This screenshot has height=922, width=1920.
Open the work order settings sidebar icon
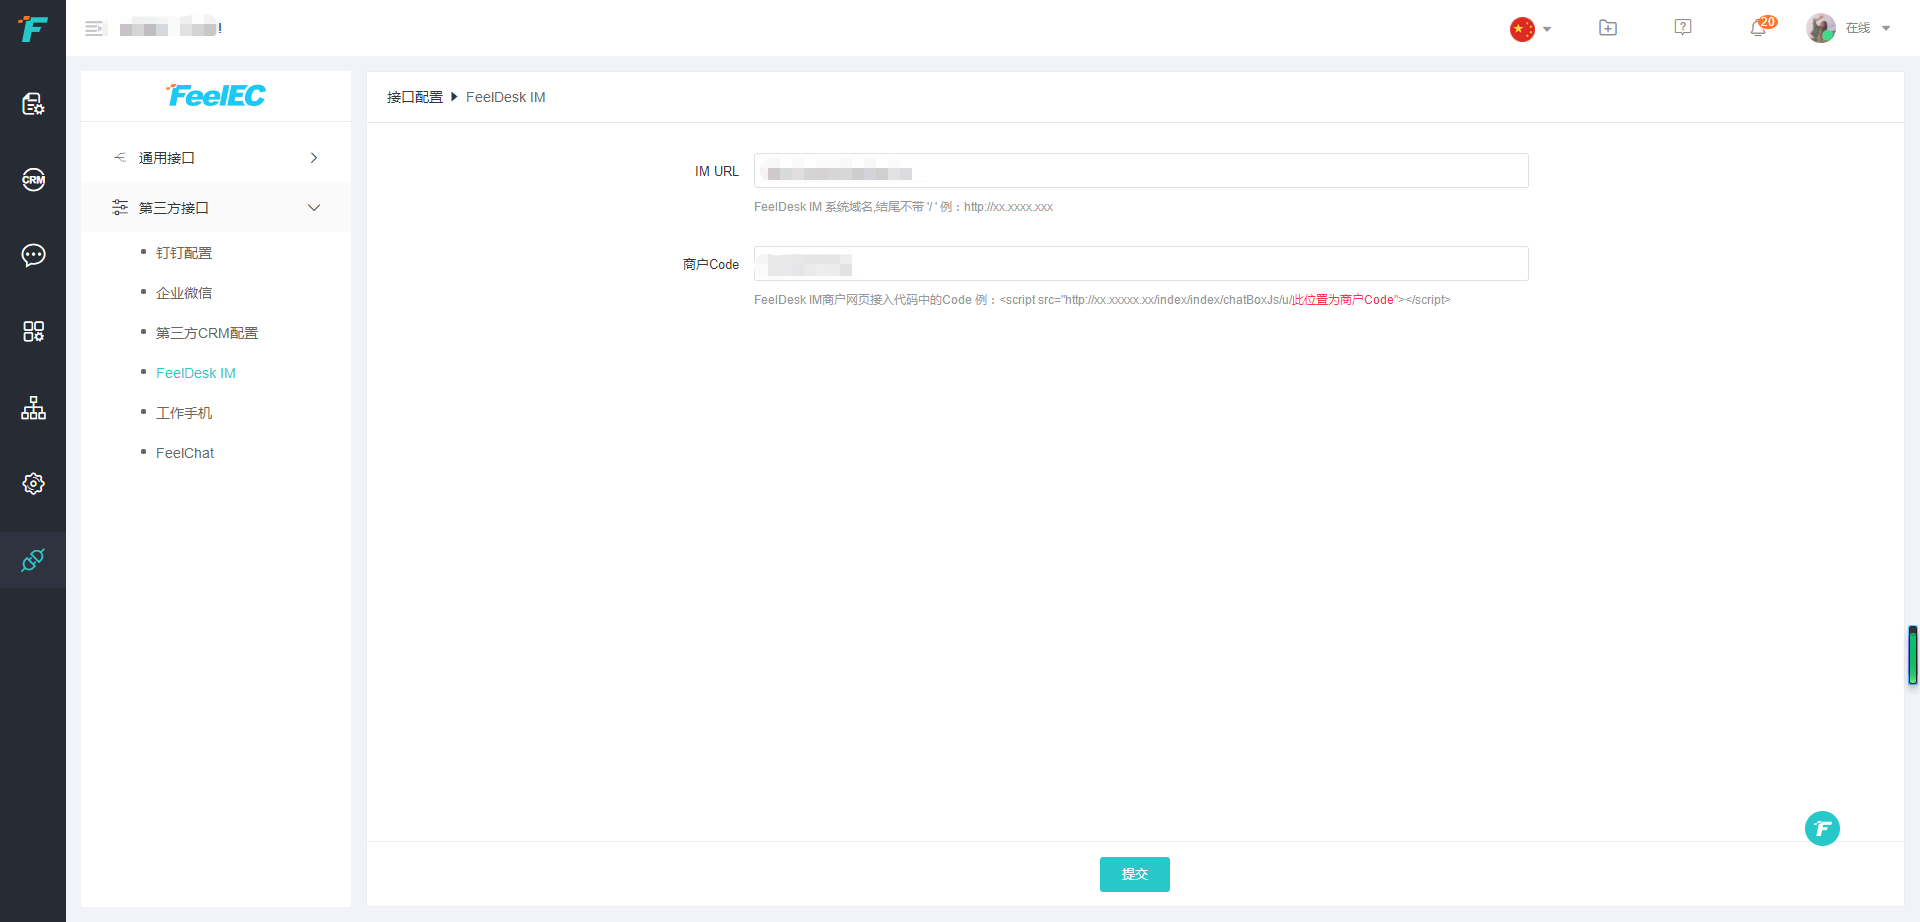(33, 104)
